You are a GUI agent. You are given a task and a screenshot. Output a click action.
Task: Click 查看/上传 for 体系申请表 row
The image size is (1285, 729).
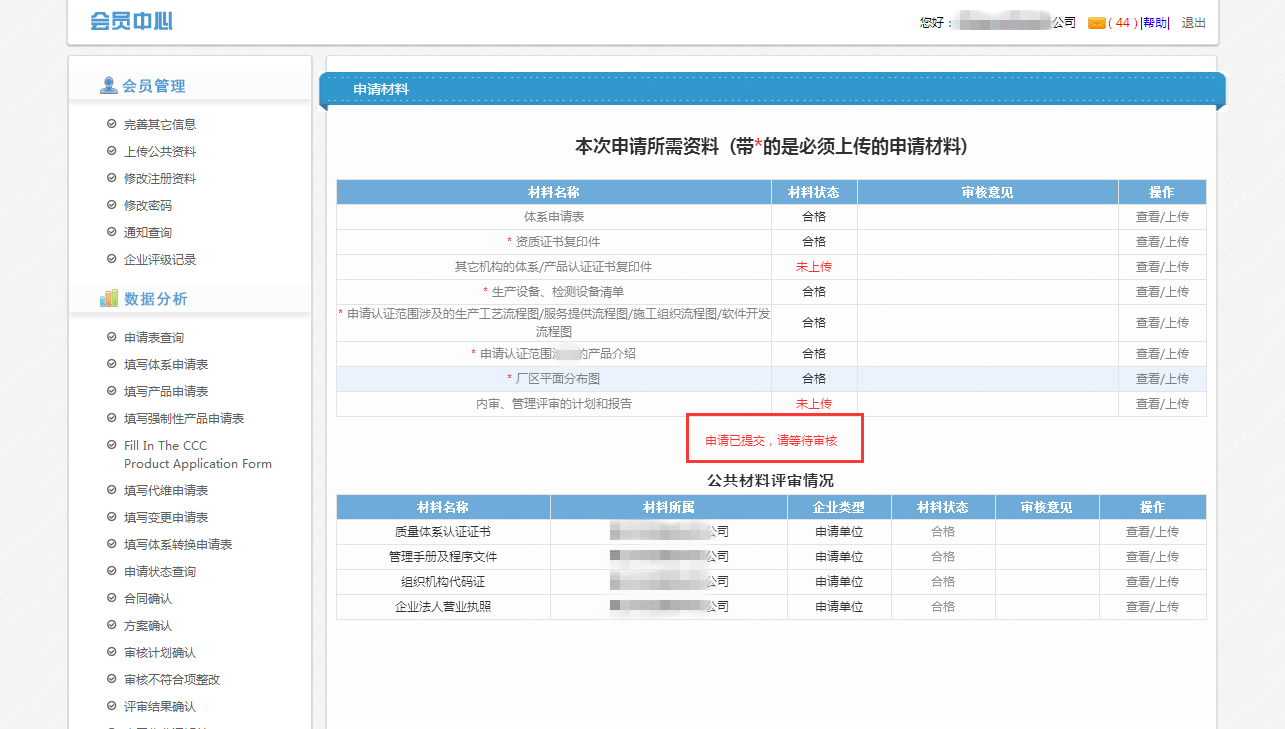pos(1161,217)
